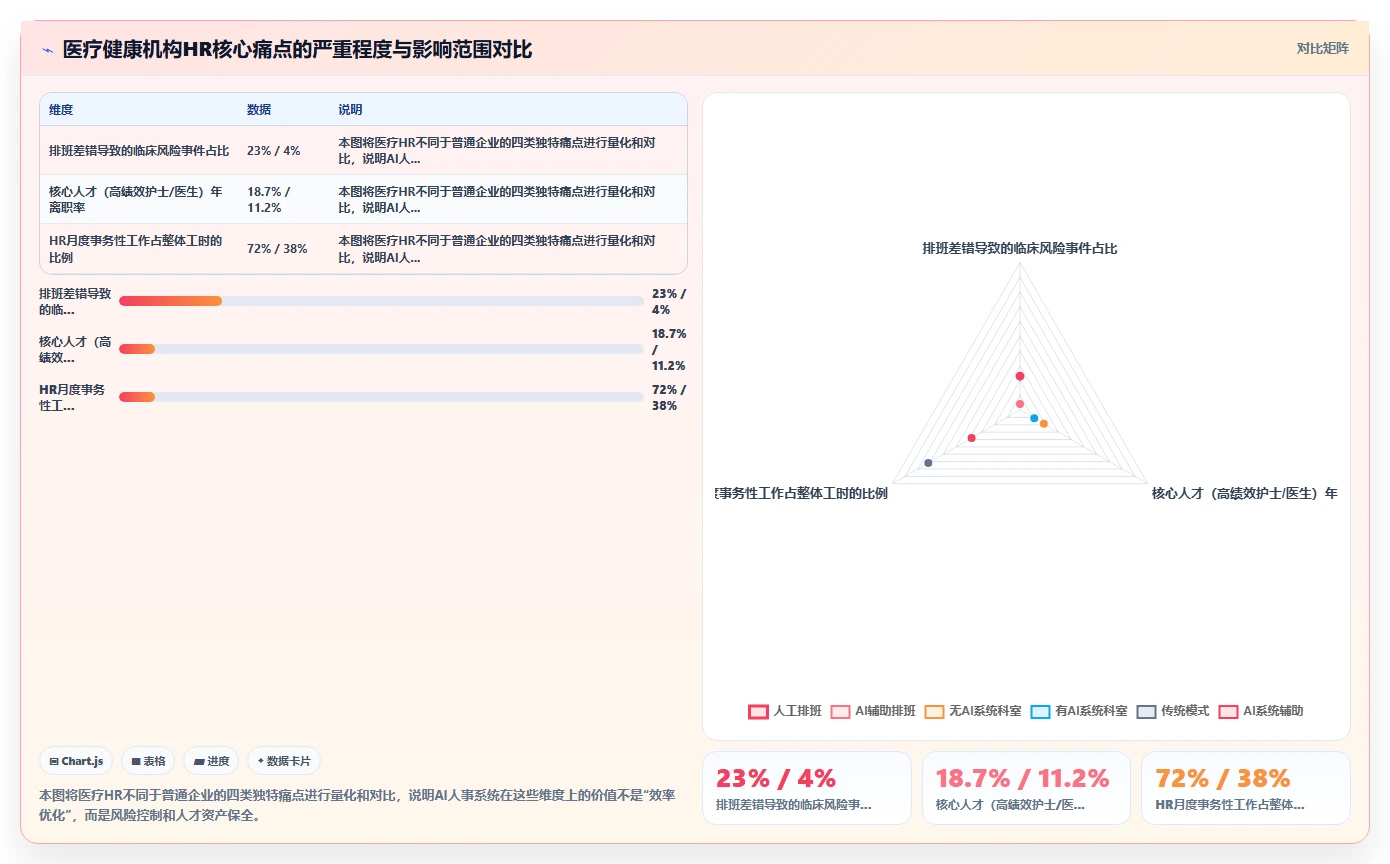Image resolution: width=1390 pixels, height=864 pixels.
Task: Click the progress bar for 排班差错导致的临…
Action: point(381,301)
